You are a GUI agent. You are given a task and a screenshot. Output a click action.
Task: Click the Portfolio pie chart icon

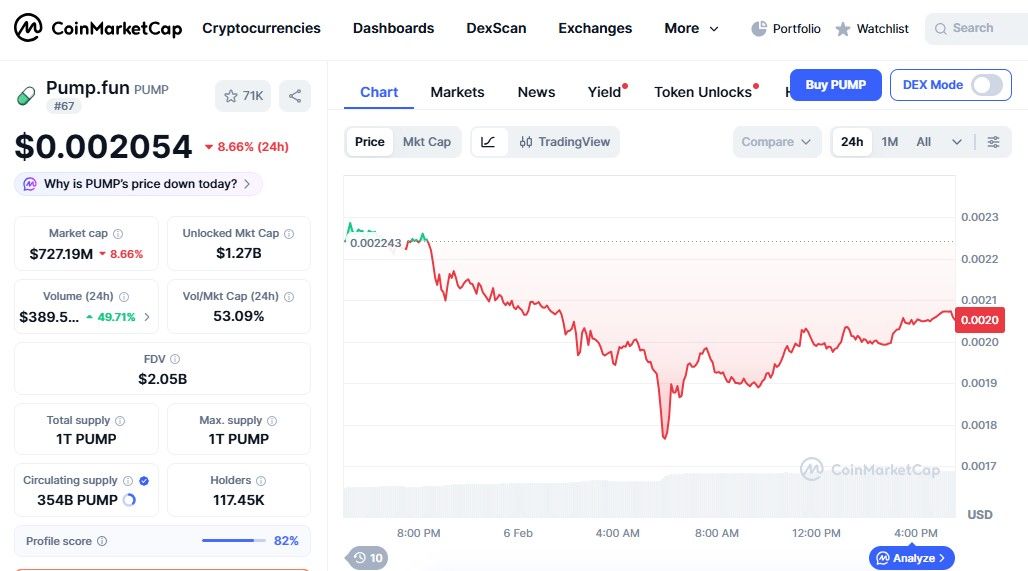click(759, 28)
